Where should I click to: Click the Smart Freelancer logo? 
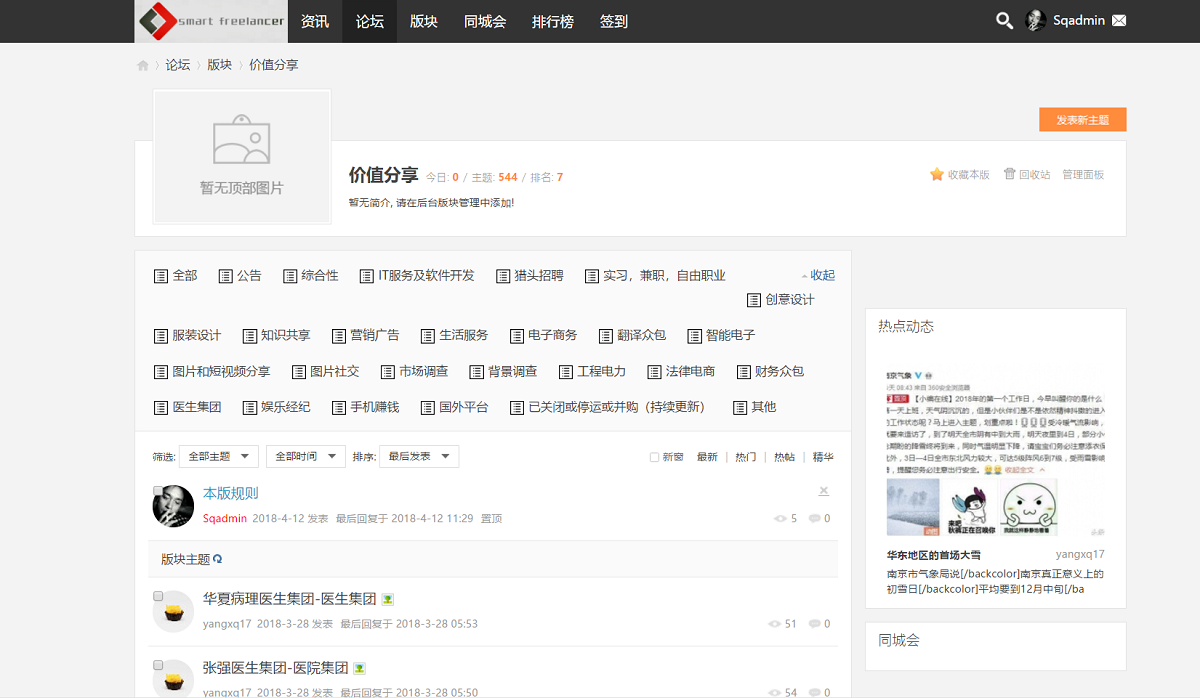click(x=211, y=21)
